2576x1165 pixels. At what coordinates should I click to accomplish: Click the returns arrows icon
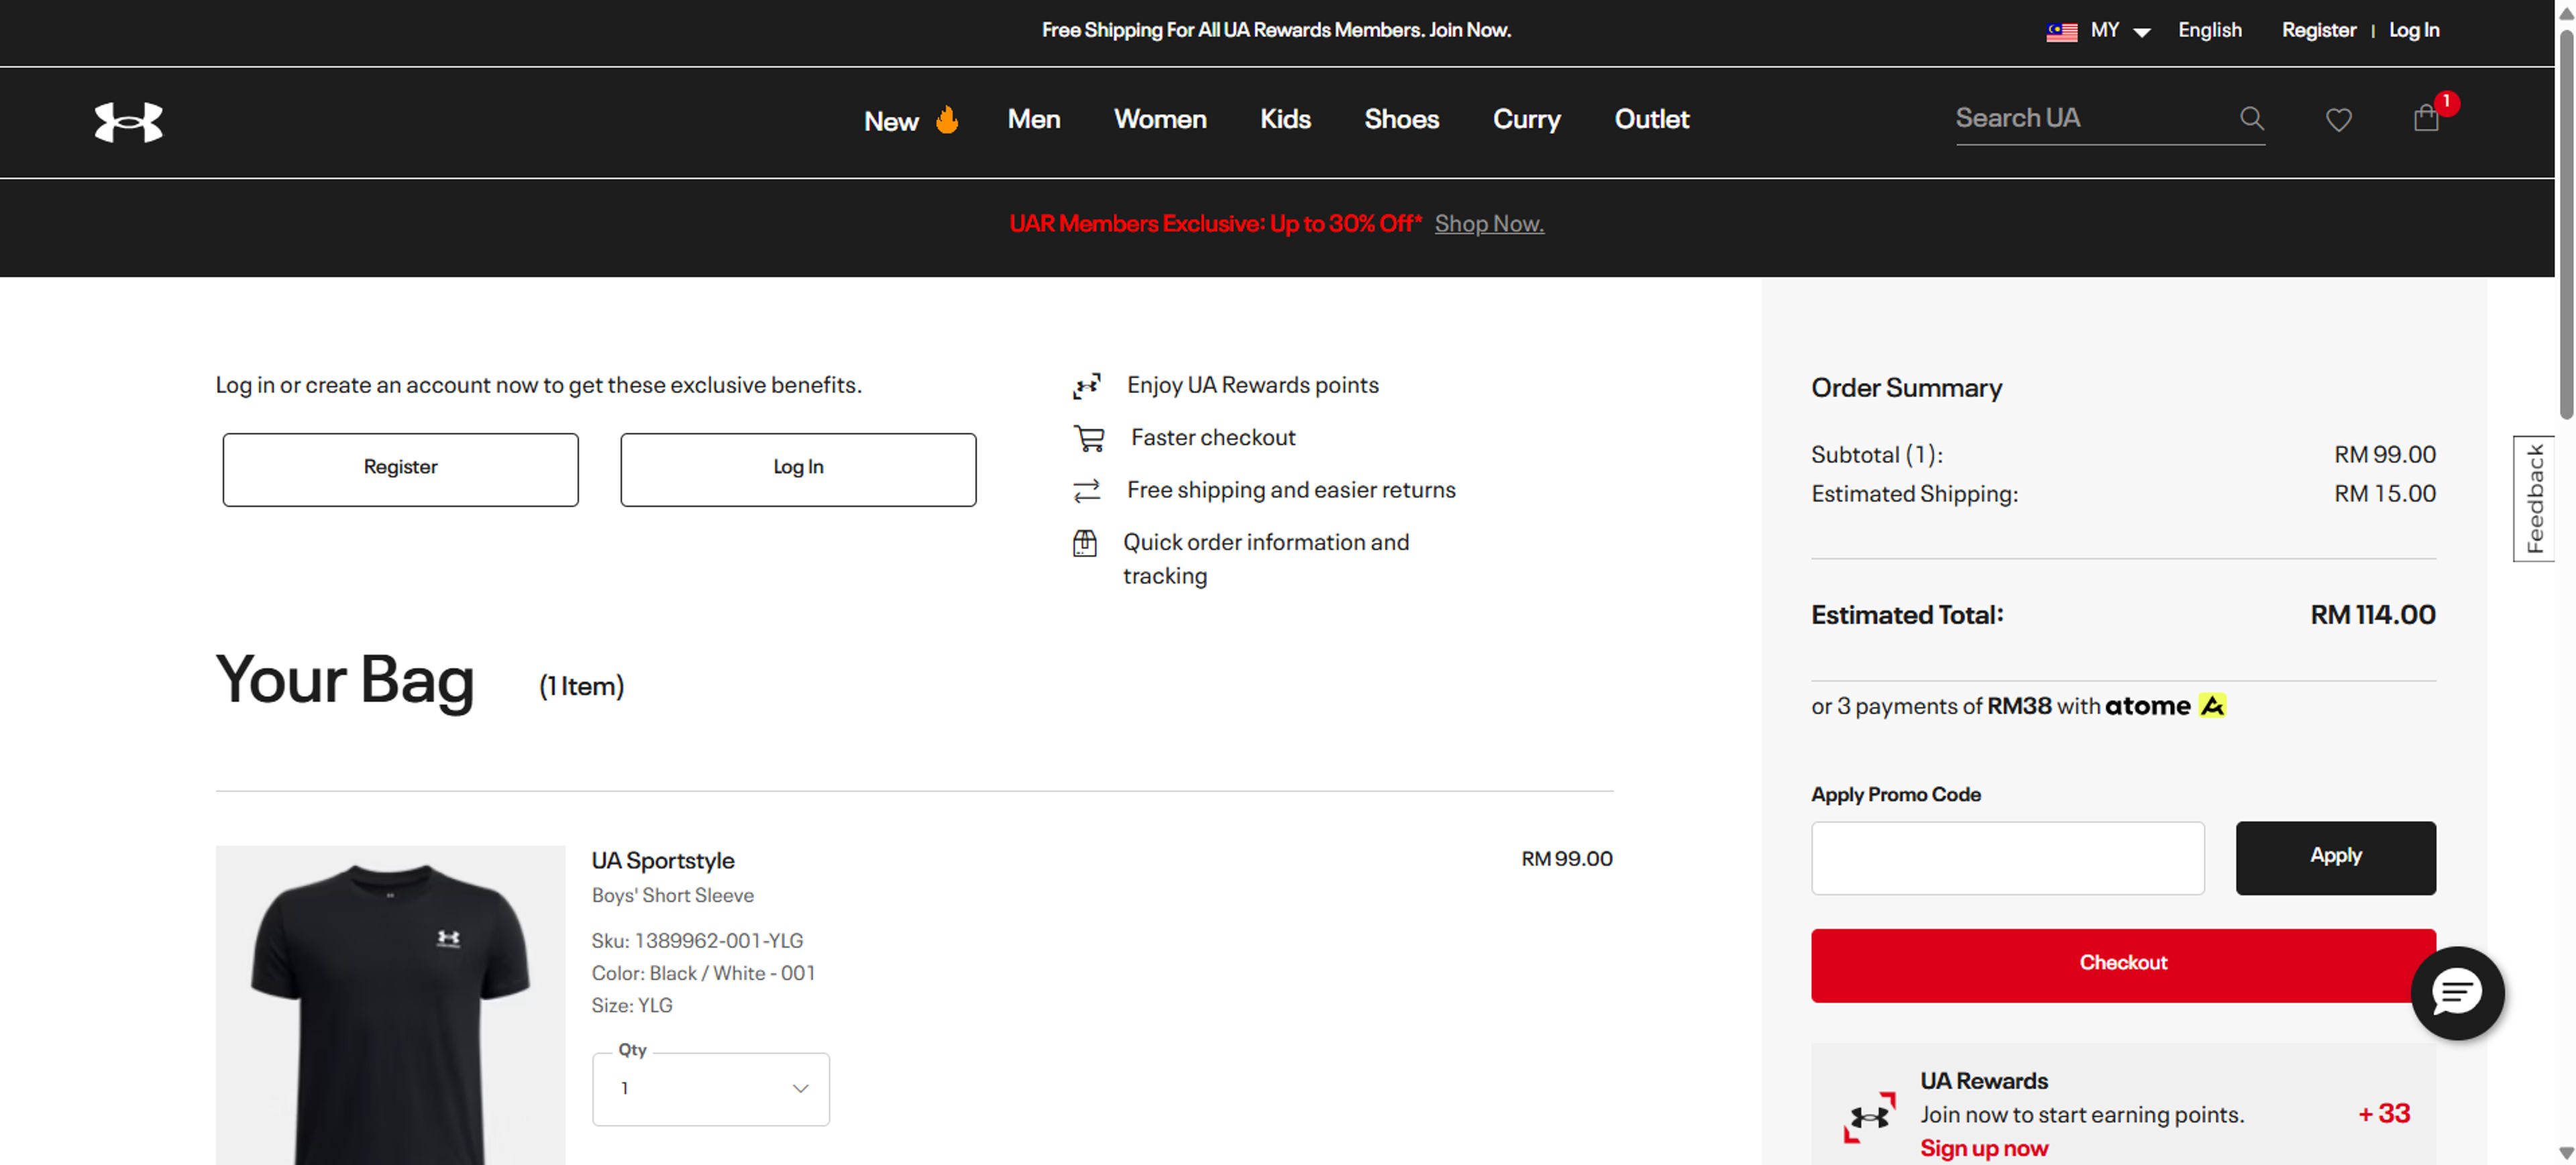(1086, 491)
